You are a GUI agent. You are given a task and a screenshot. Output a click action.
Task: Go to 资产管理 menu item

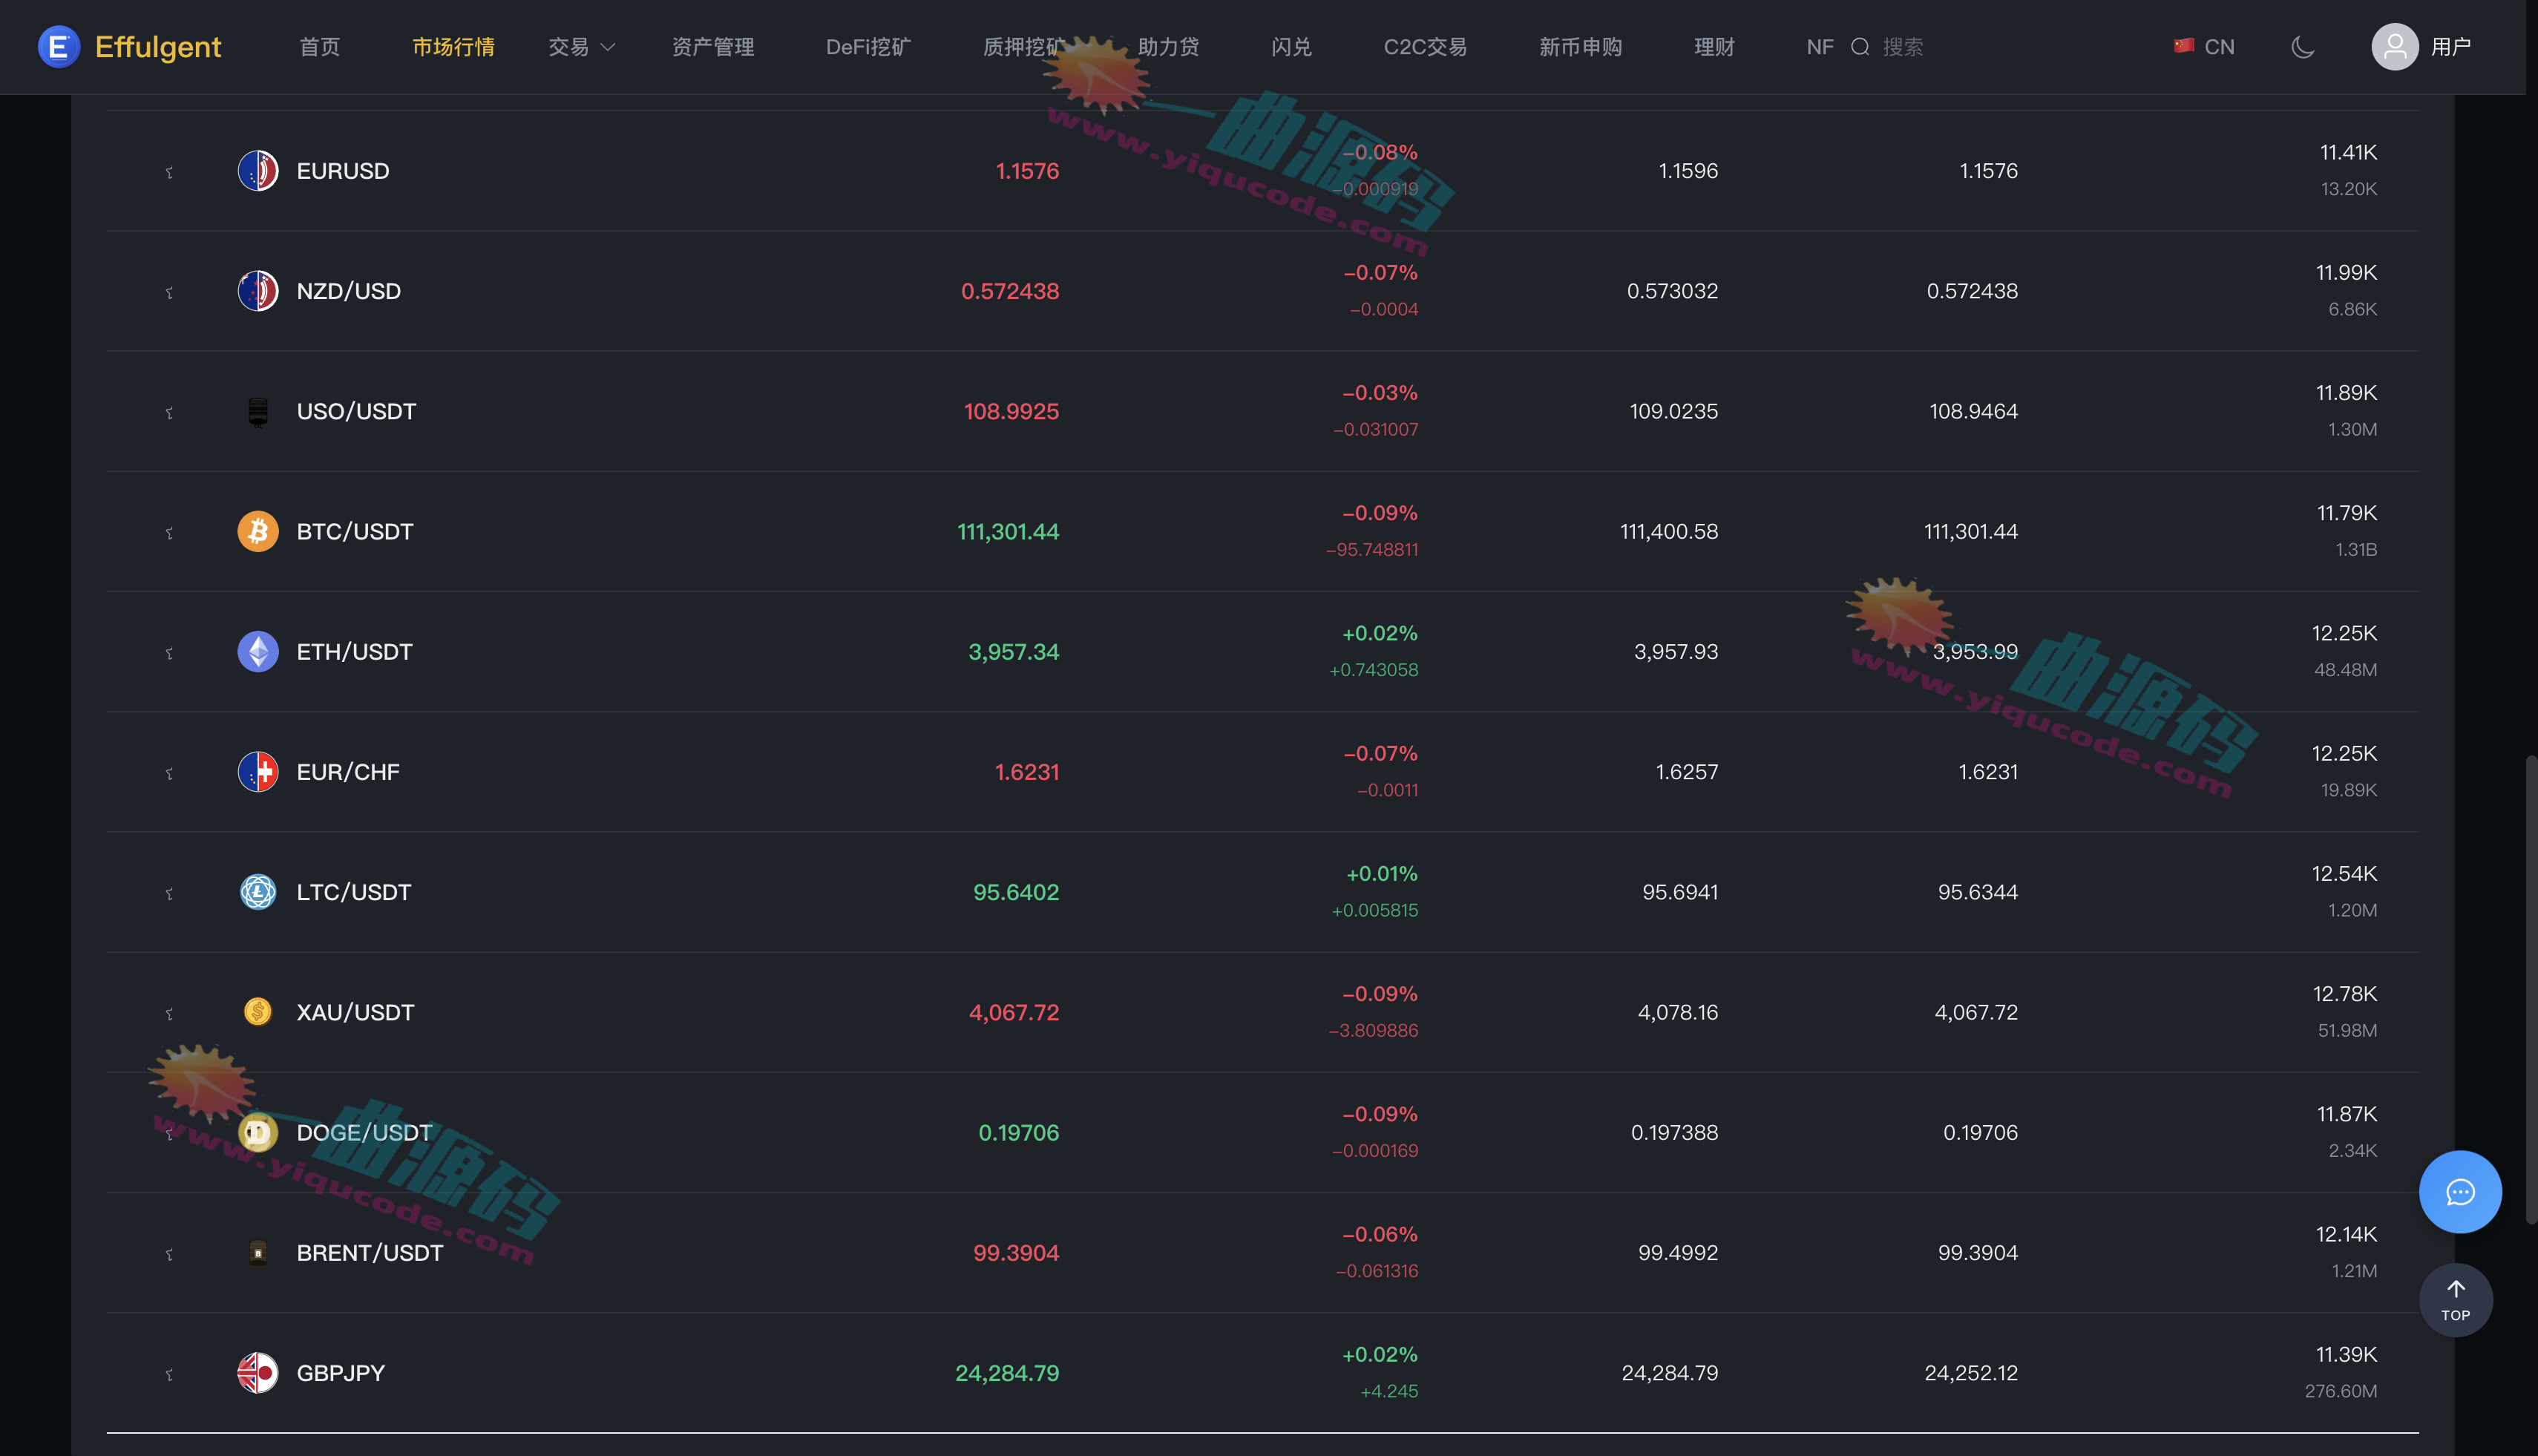click(x=713, y=47)
